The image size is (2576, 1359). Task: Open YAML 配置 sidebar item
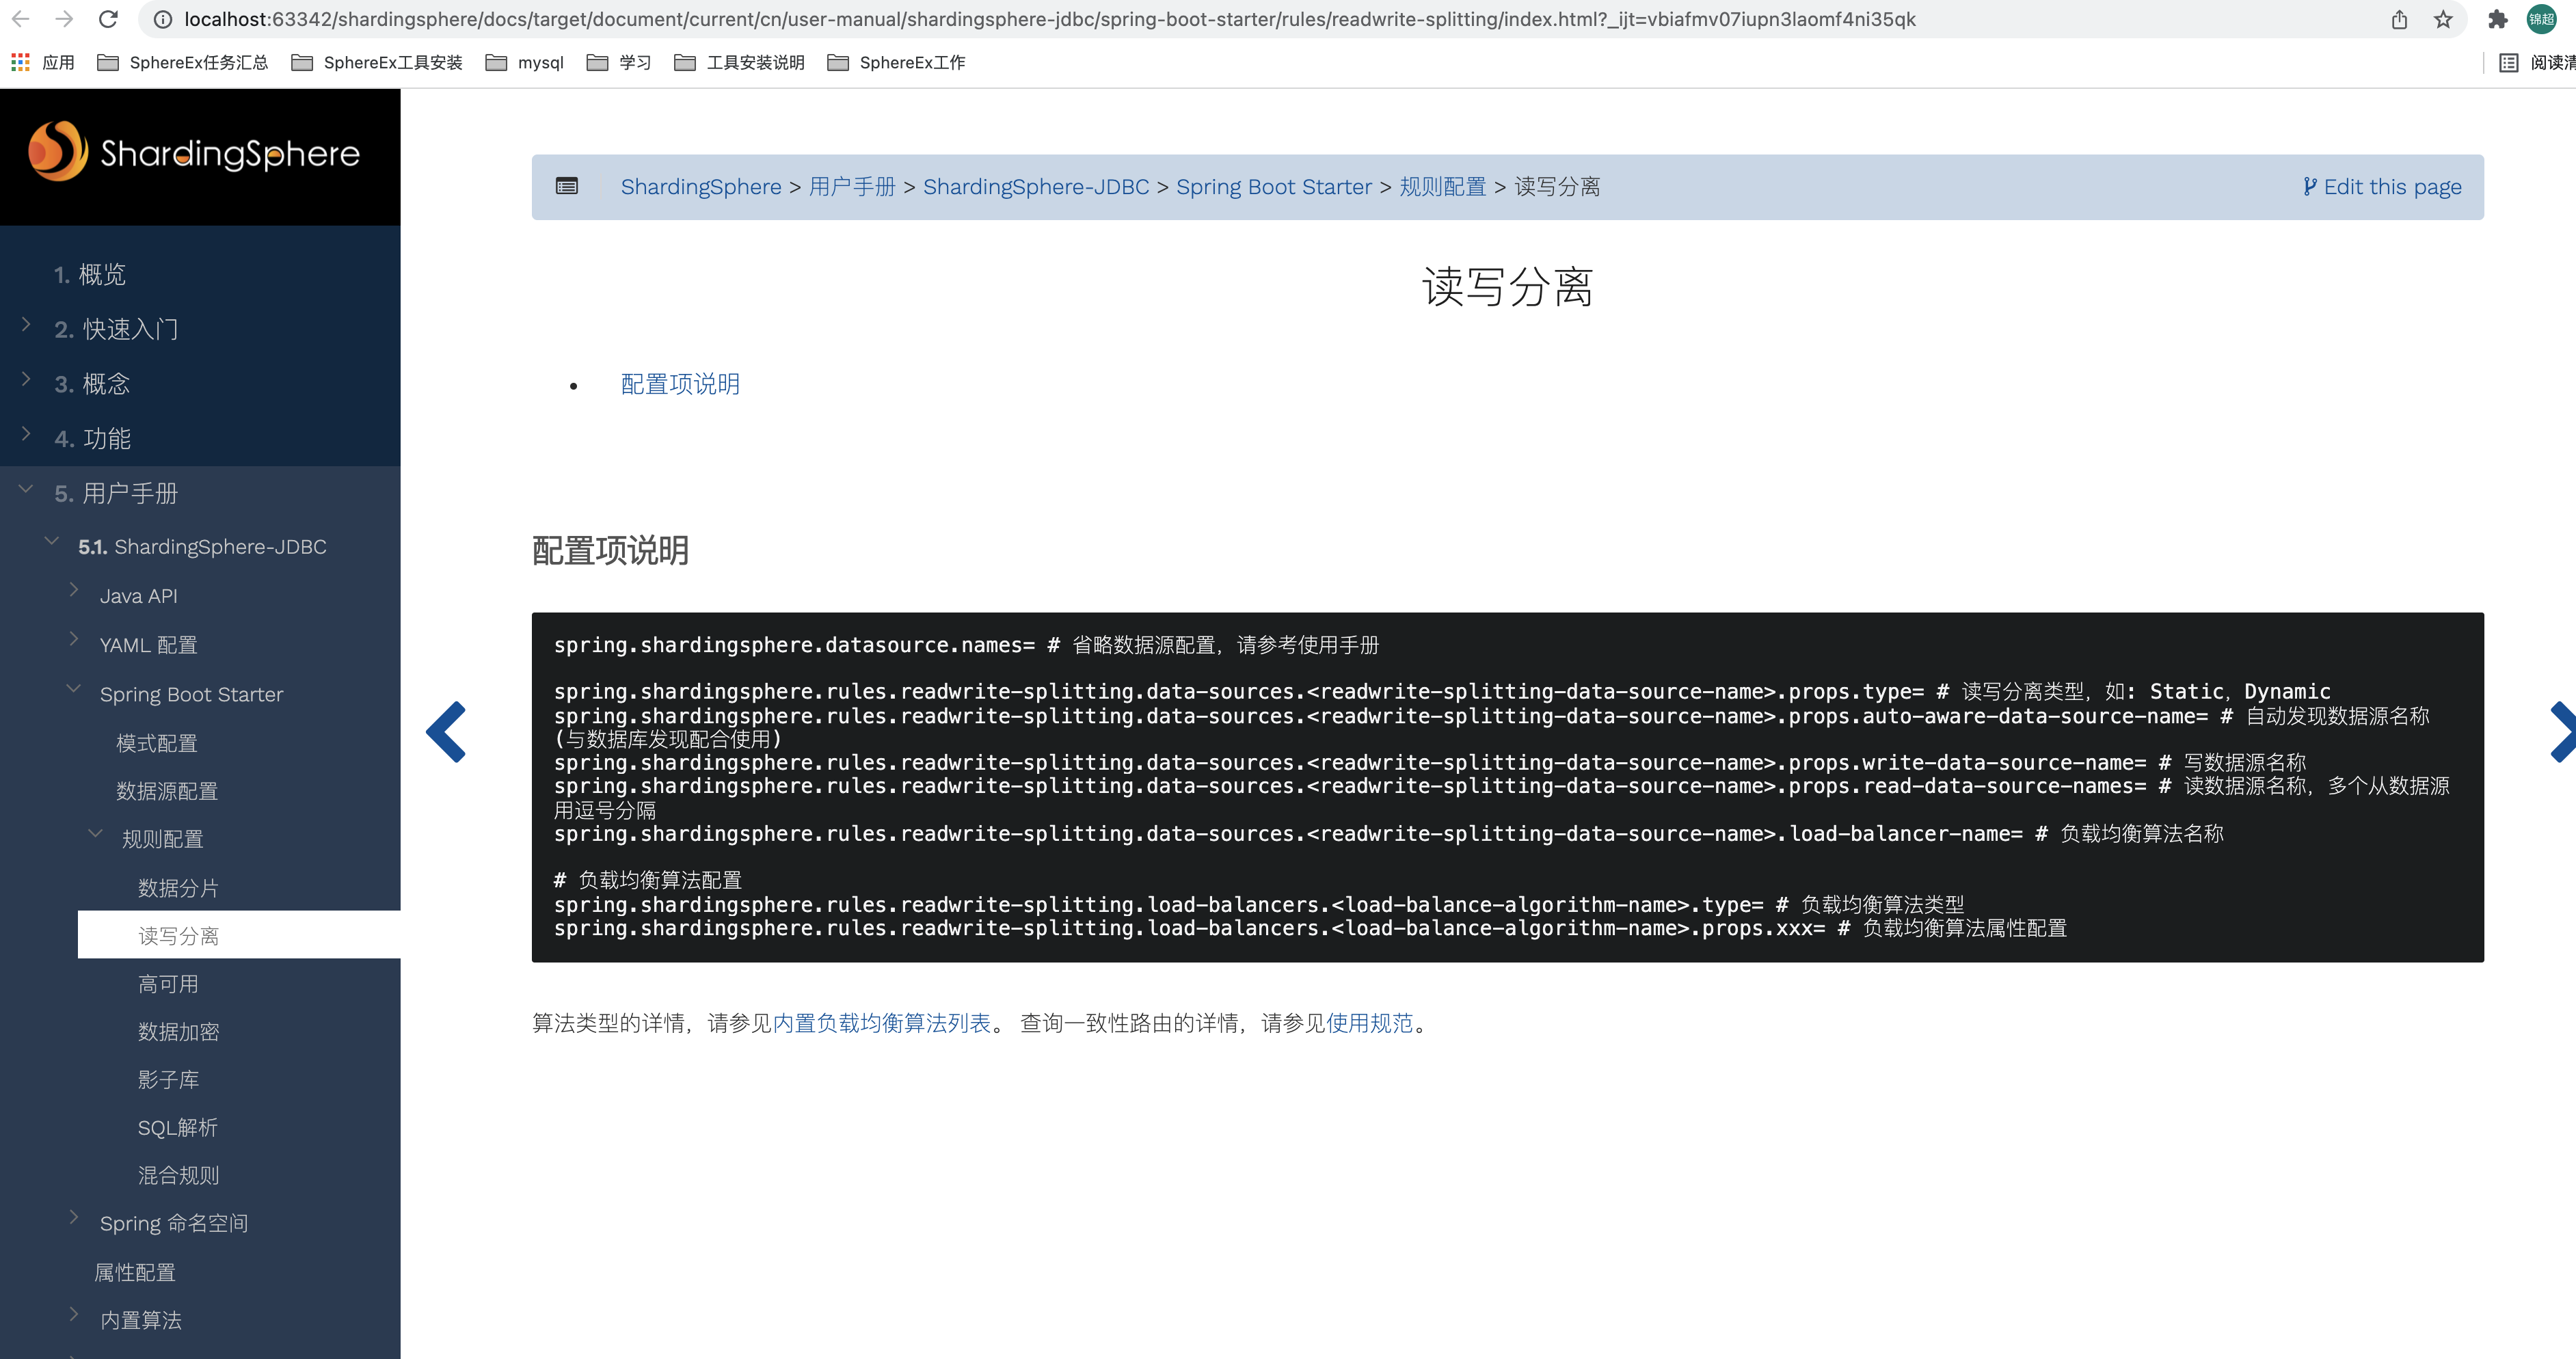(149, 645)
